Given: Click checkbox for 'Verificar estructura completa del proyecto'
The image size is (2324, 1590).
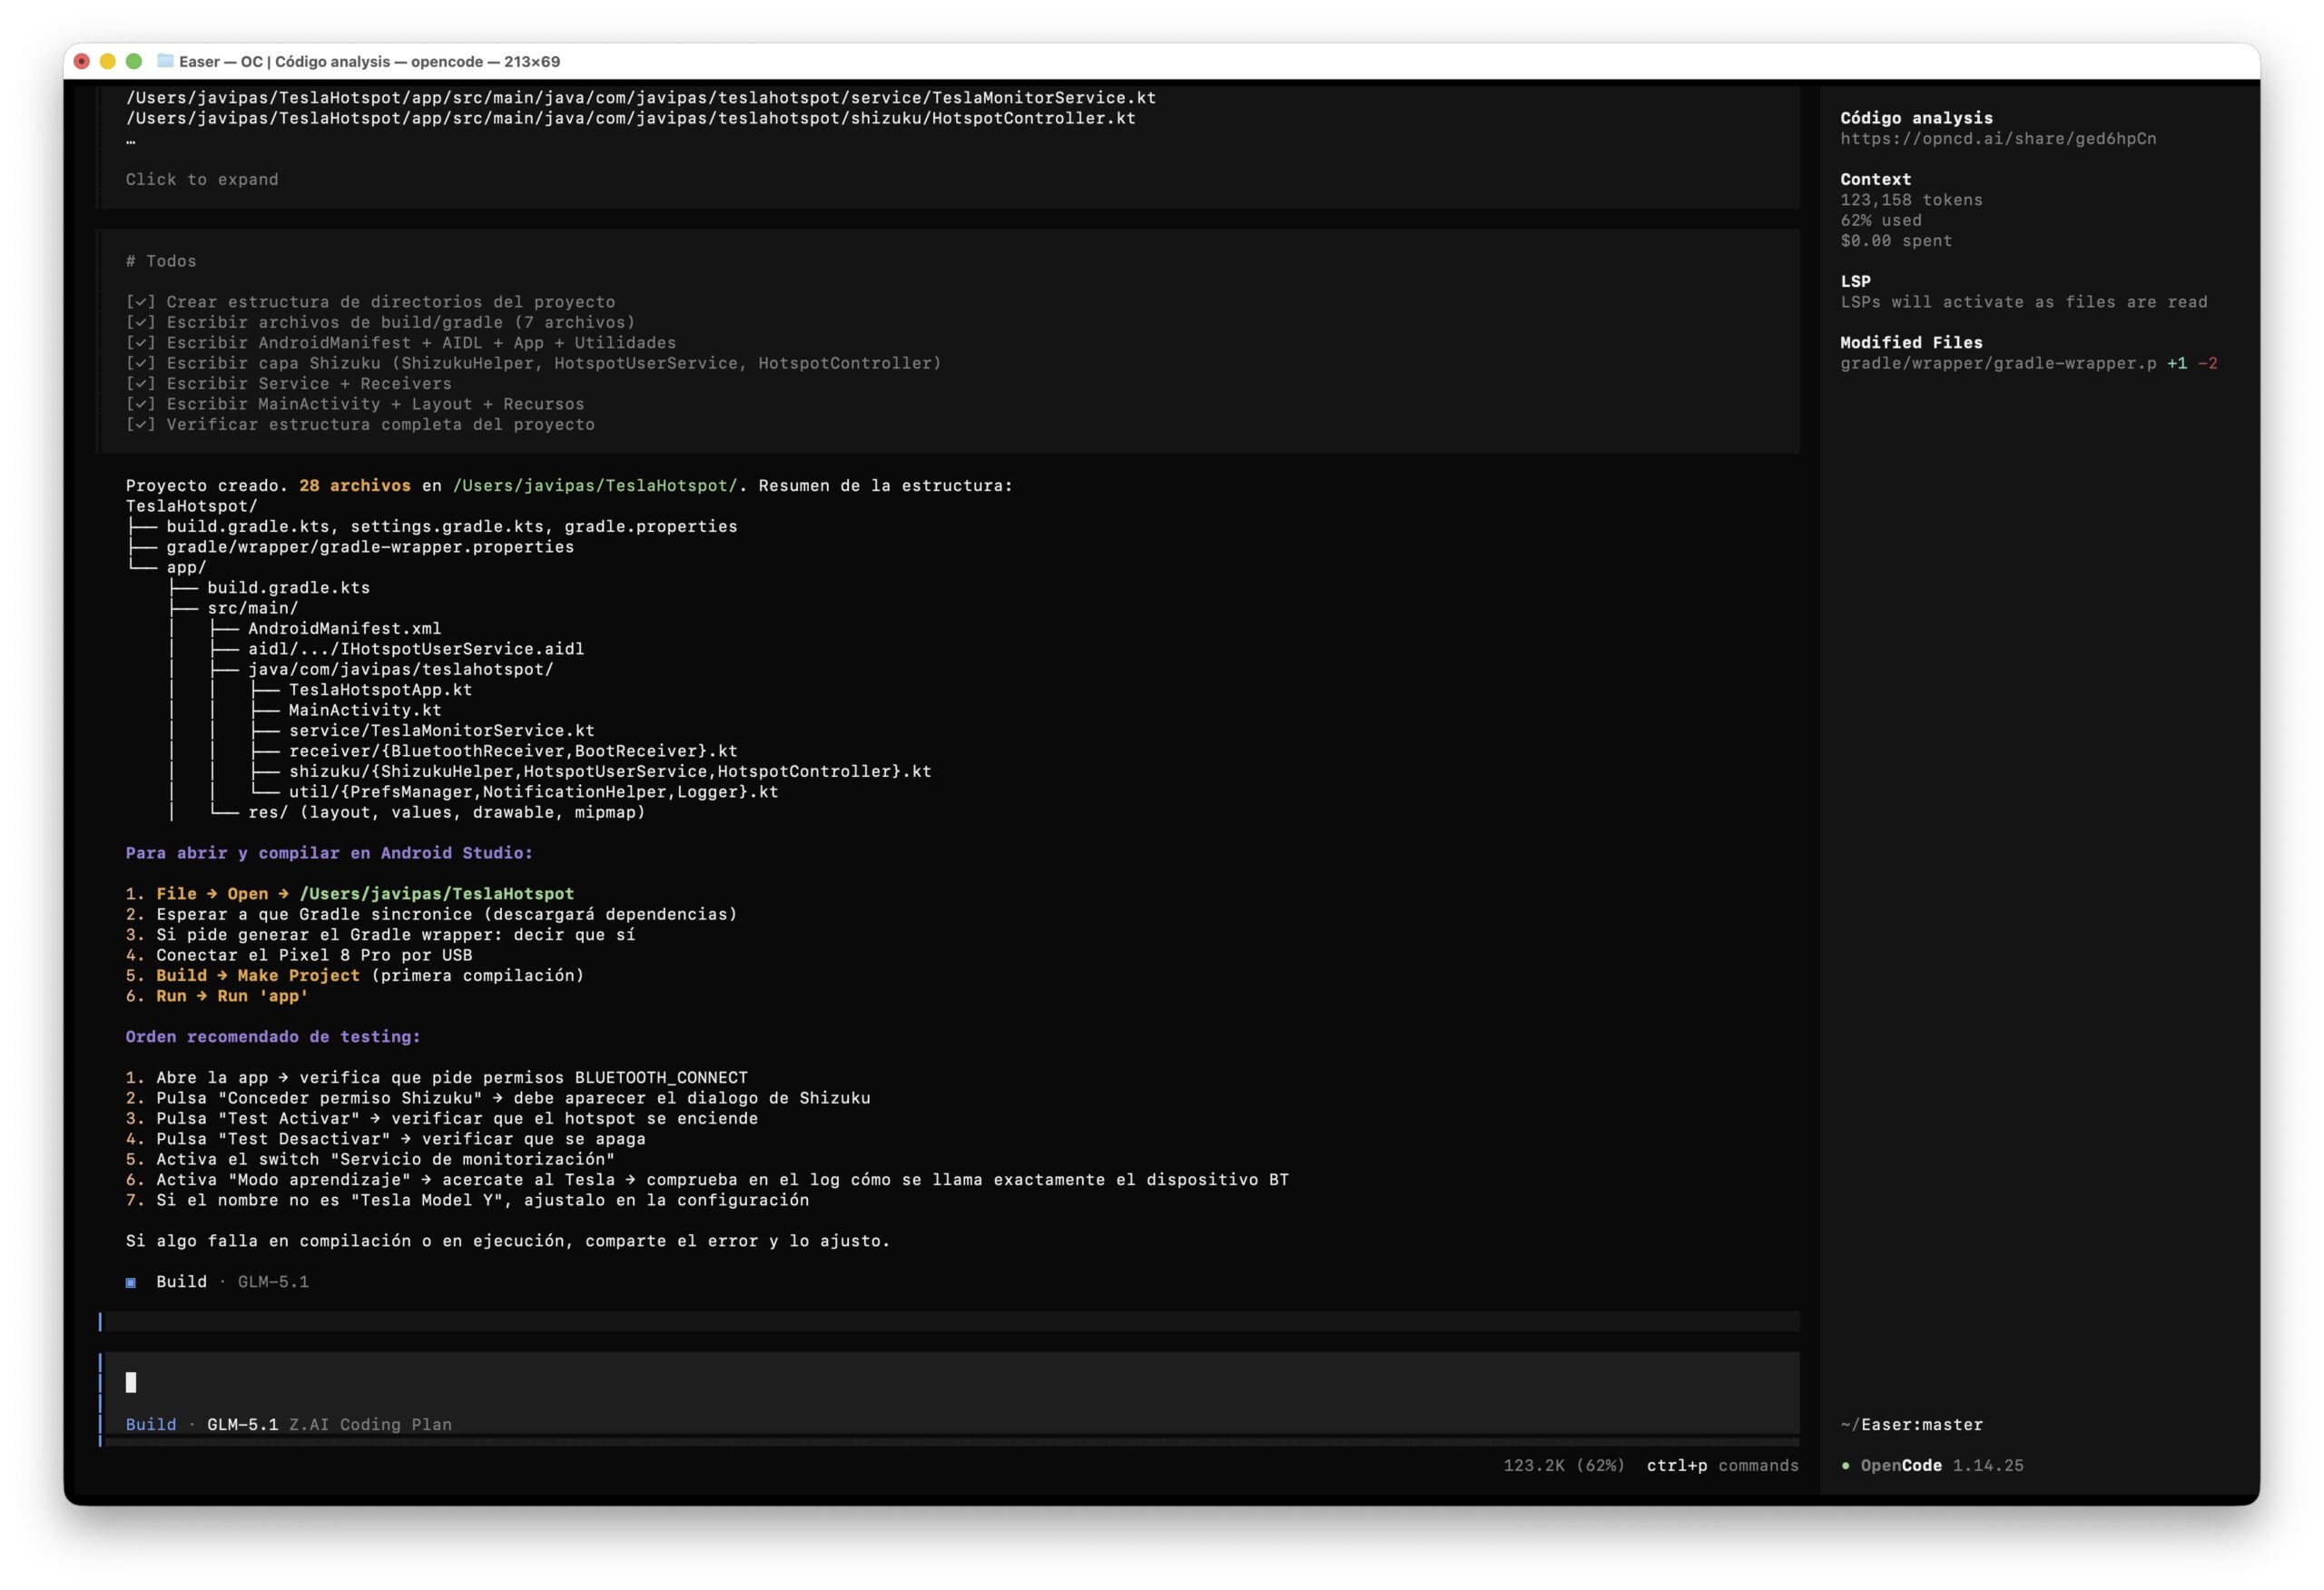Looking at the screenshot, I should [x=140, y=425].
